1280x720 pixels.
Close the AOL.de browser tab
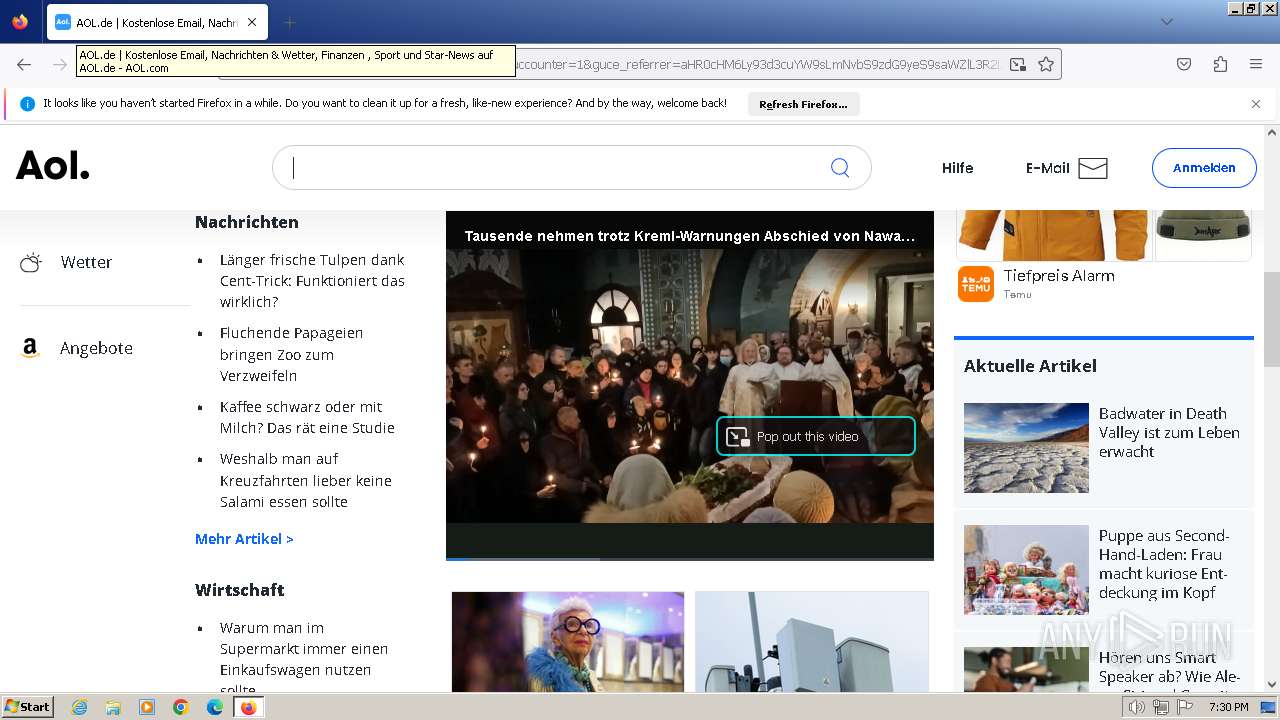pyautogui.click(x=251, y=22)
